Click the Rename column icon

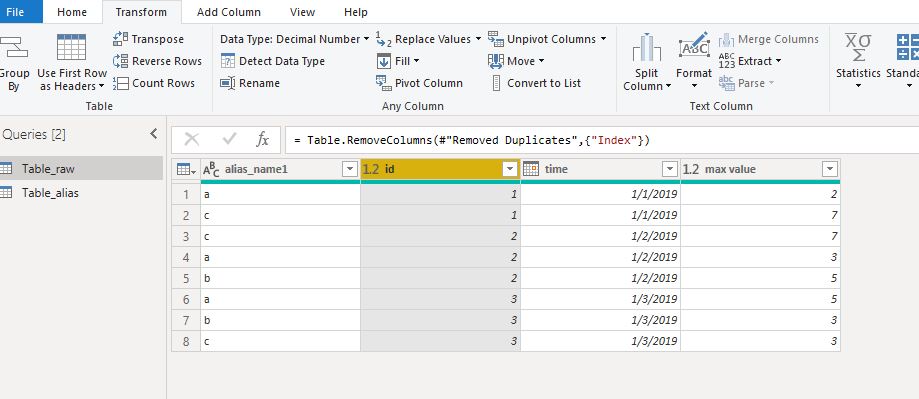click(228, 83)
